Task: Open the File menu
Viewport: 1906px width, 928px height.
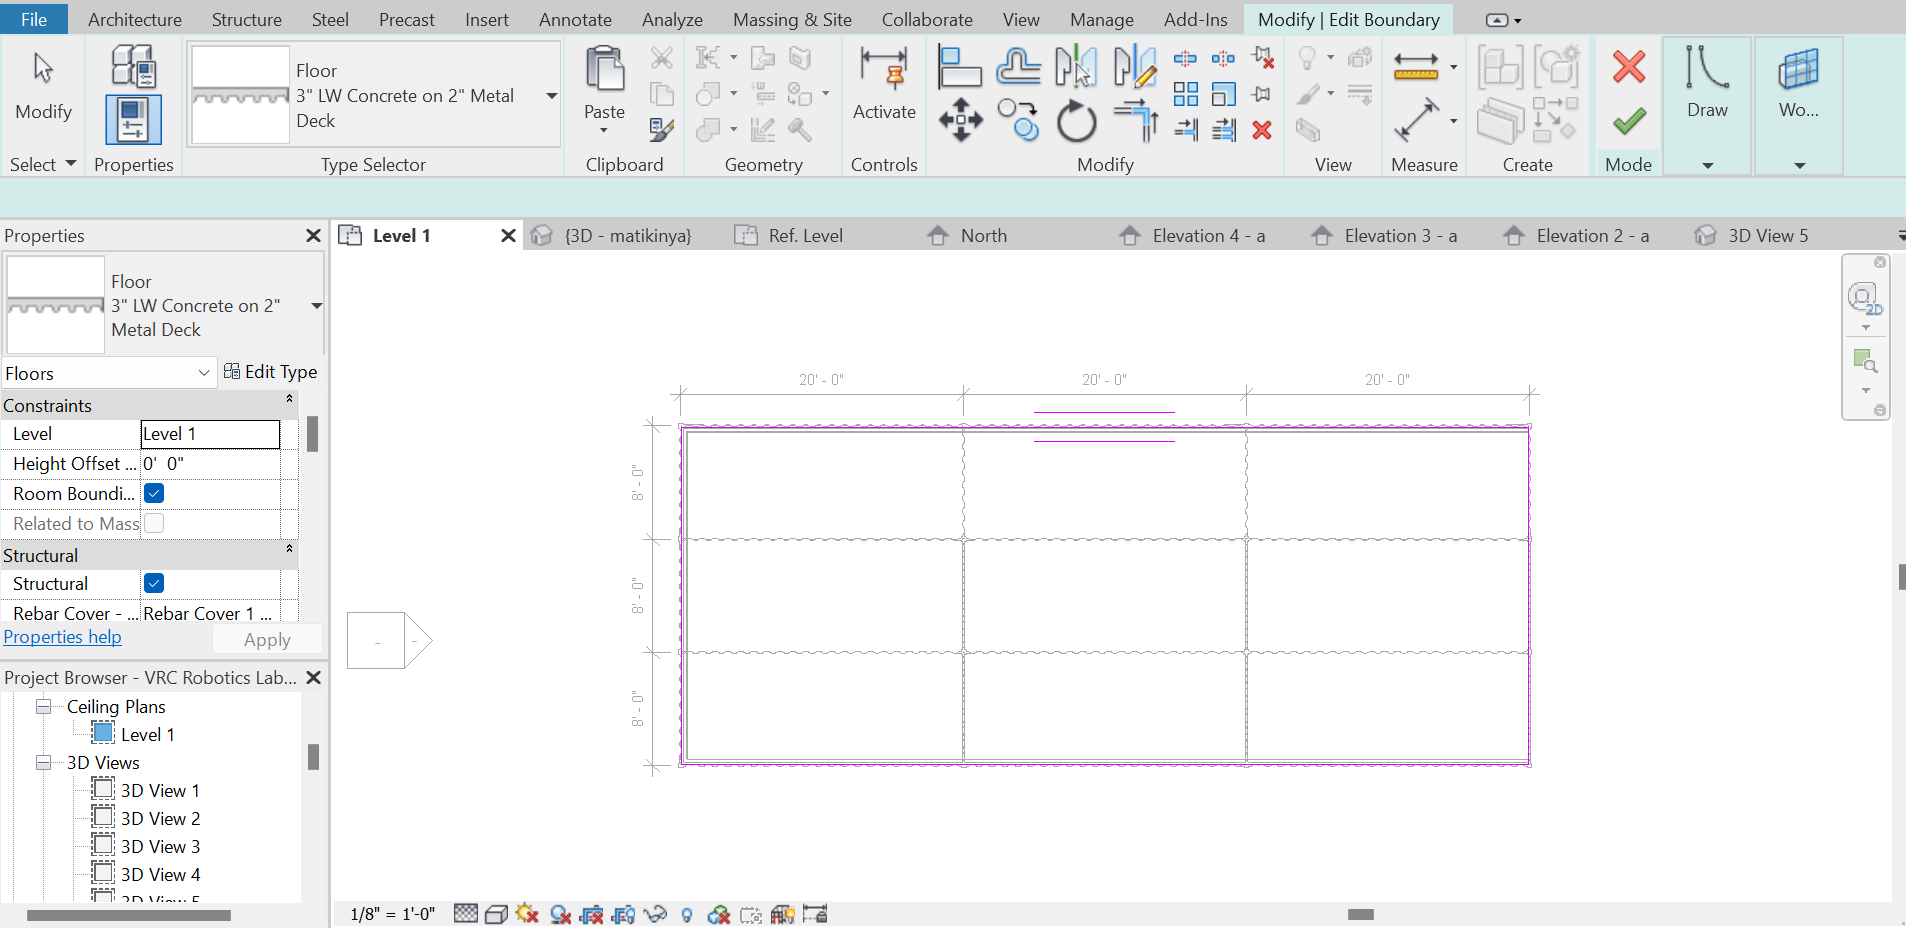Action: [34, 19]
